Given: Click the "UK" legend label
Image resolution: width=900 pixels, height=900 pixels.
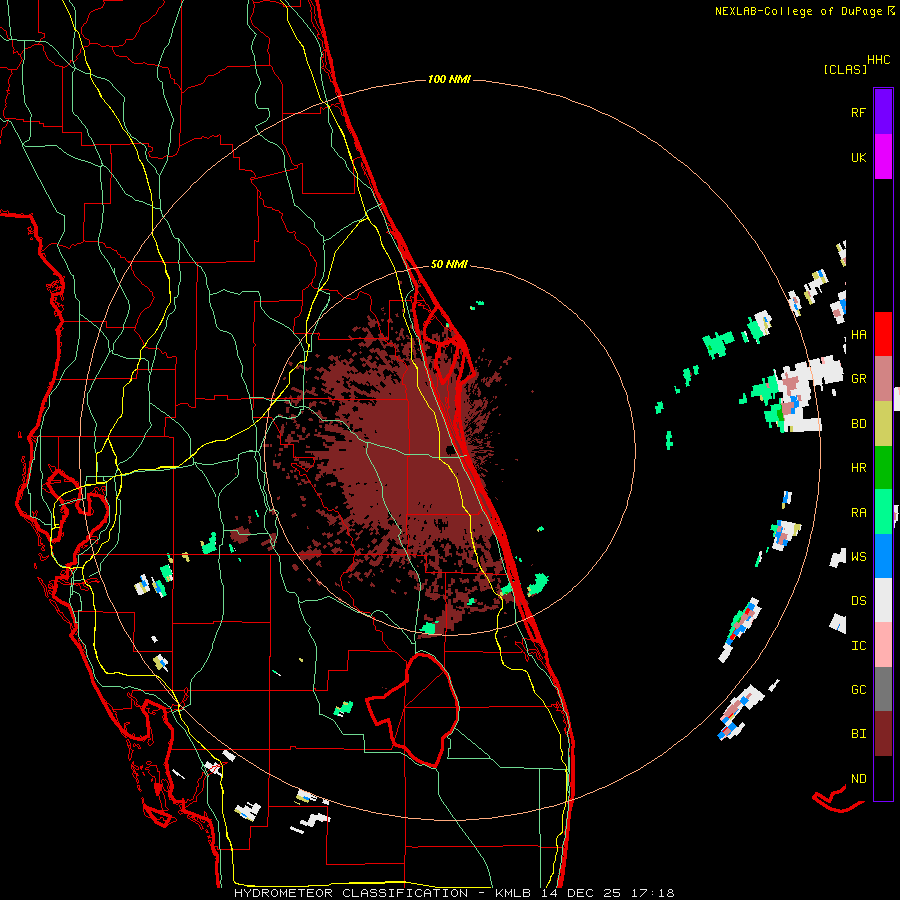Looking at the screenshot, I should coord(859,157).
